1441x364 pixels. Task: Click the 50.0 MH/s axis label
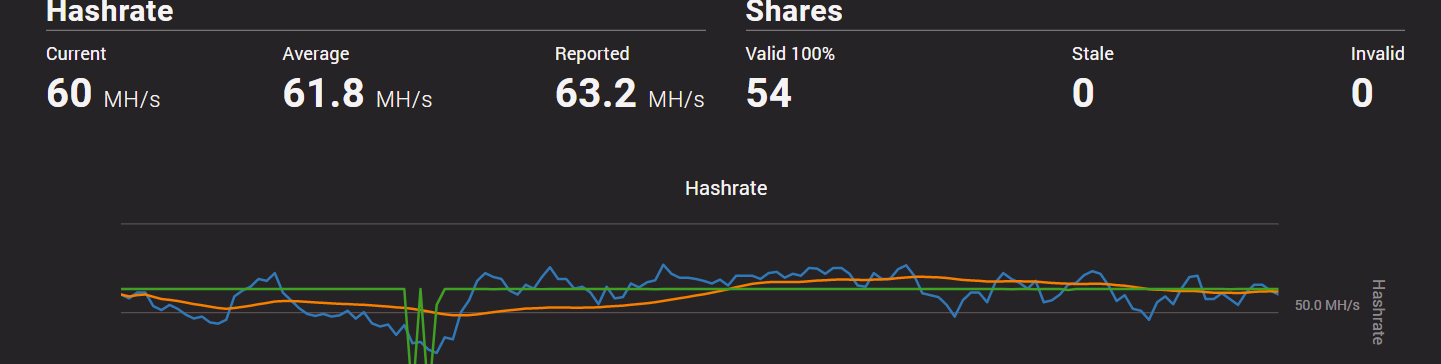(1327, 304)
